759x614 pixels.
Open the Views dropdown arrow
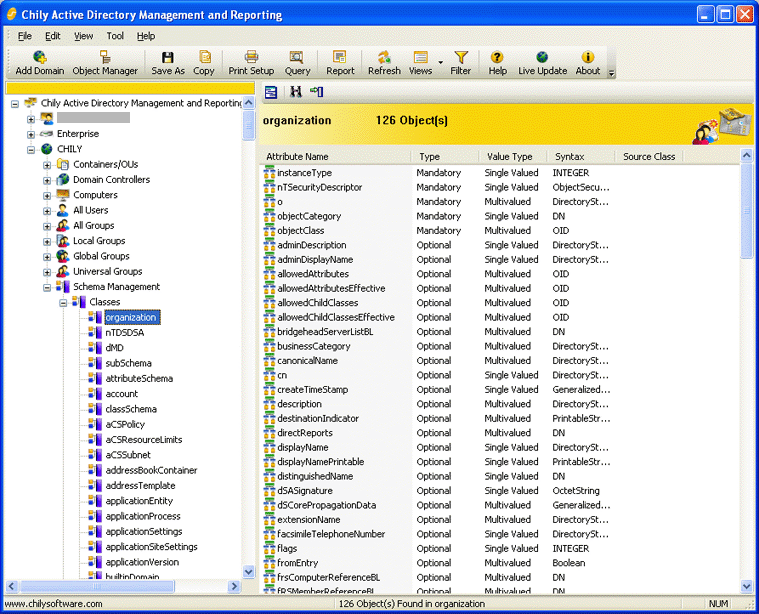[x=440, y=62]
